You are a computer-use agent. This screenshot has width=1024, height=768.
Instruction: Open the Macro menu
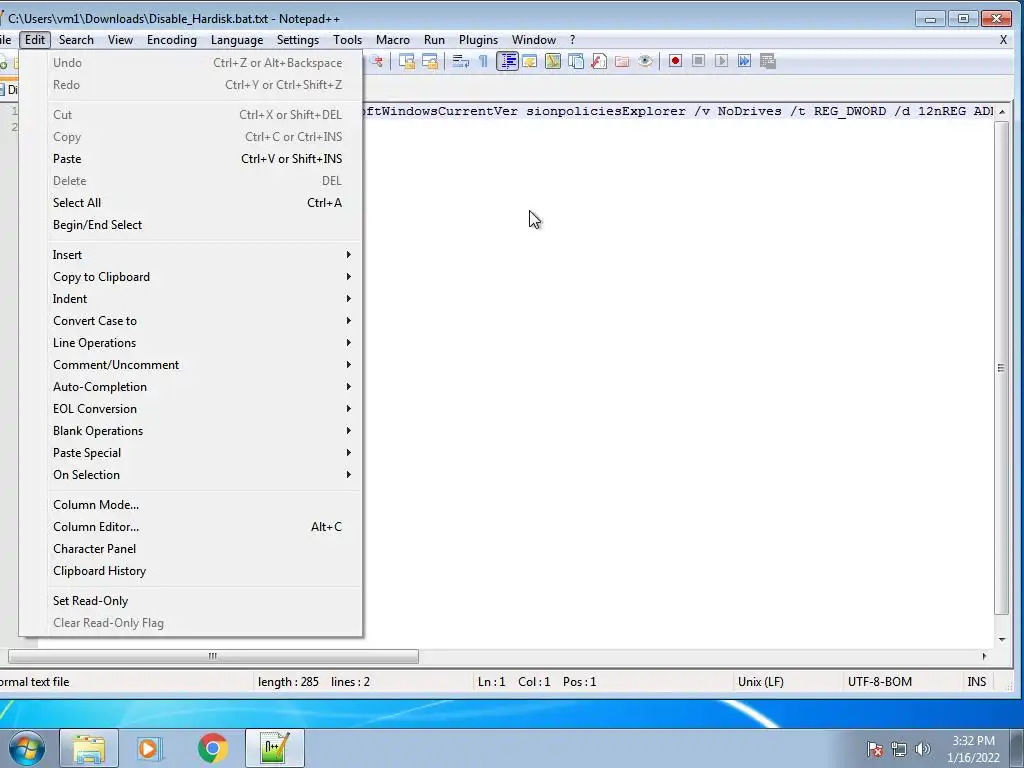(x=392, y=40)
